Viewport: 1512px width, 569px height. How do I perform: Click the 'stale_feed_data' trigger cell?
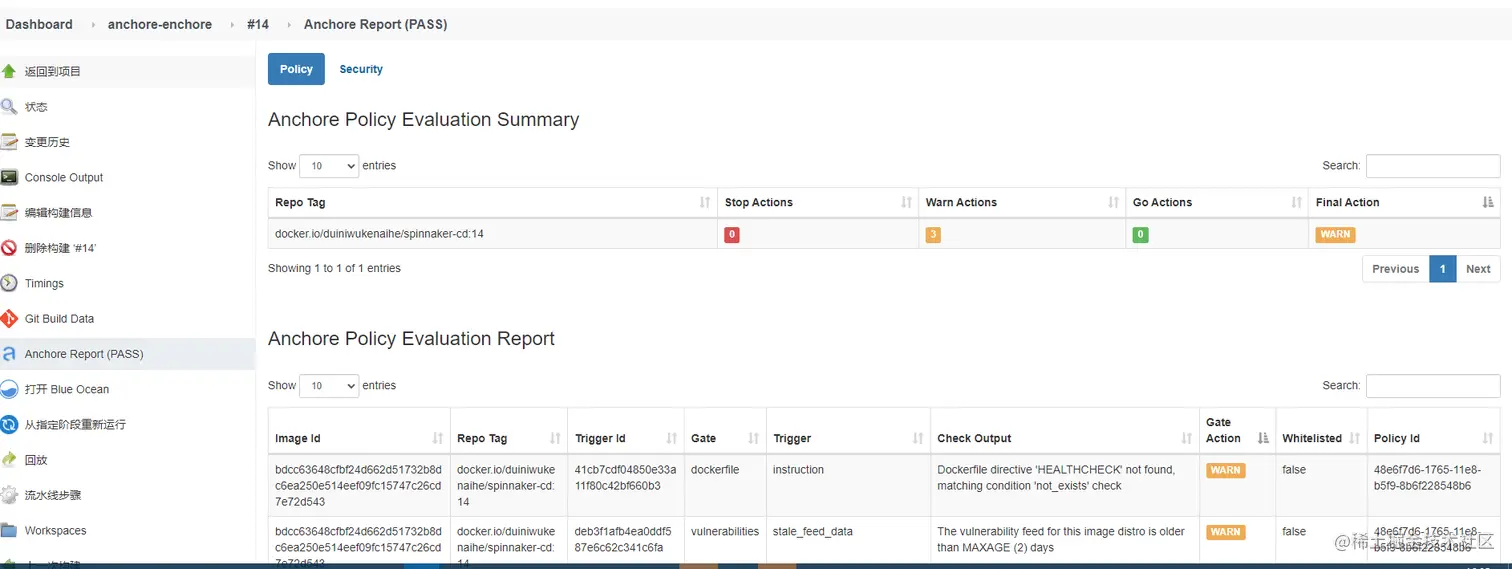813,531
